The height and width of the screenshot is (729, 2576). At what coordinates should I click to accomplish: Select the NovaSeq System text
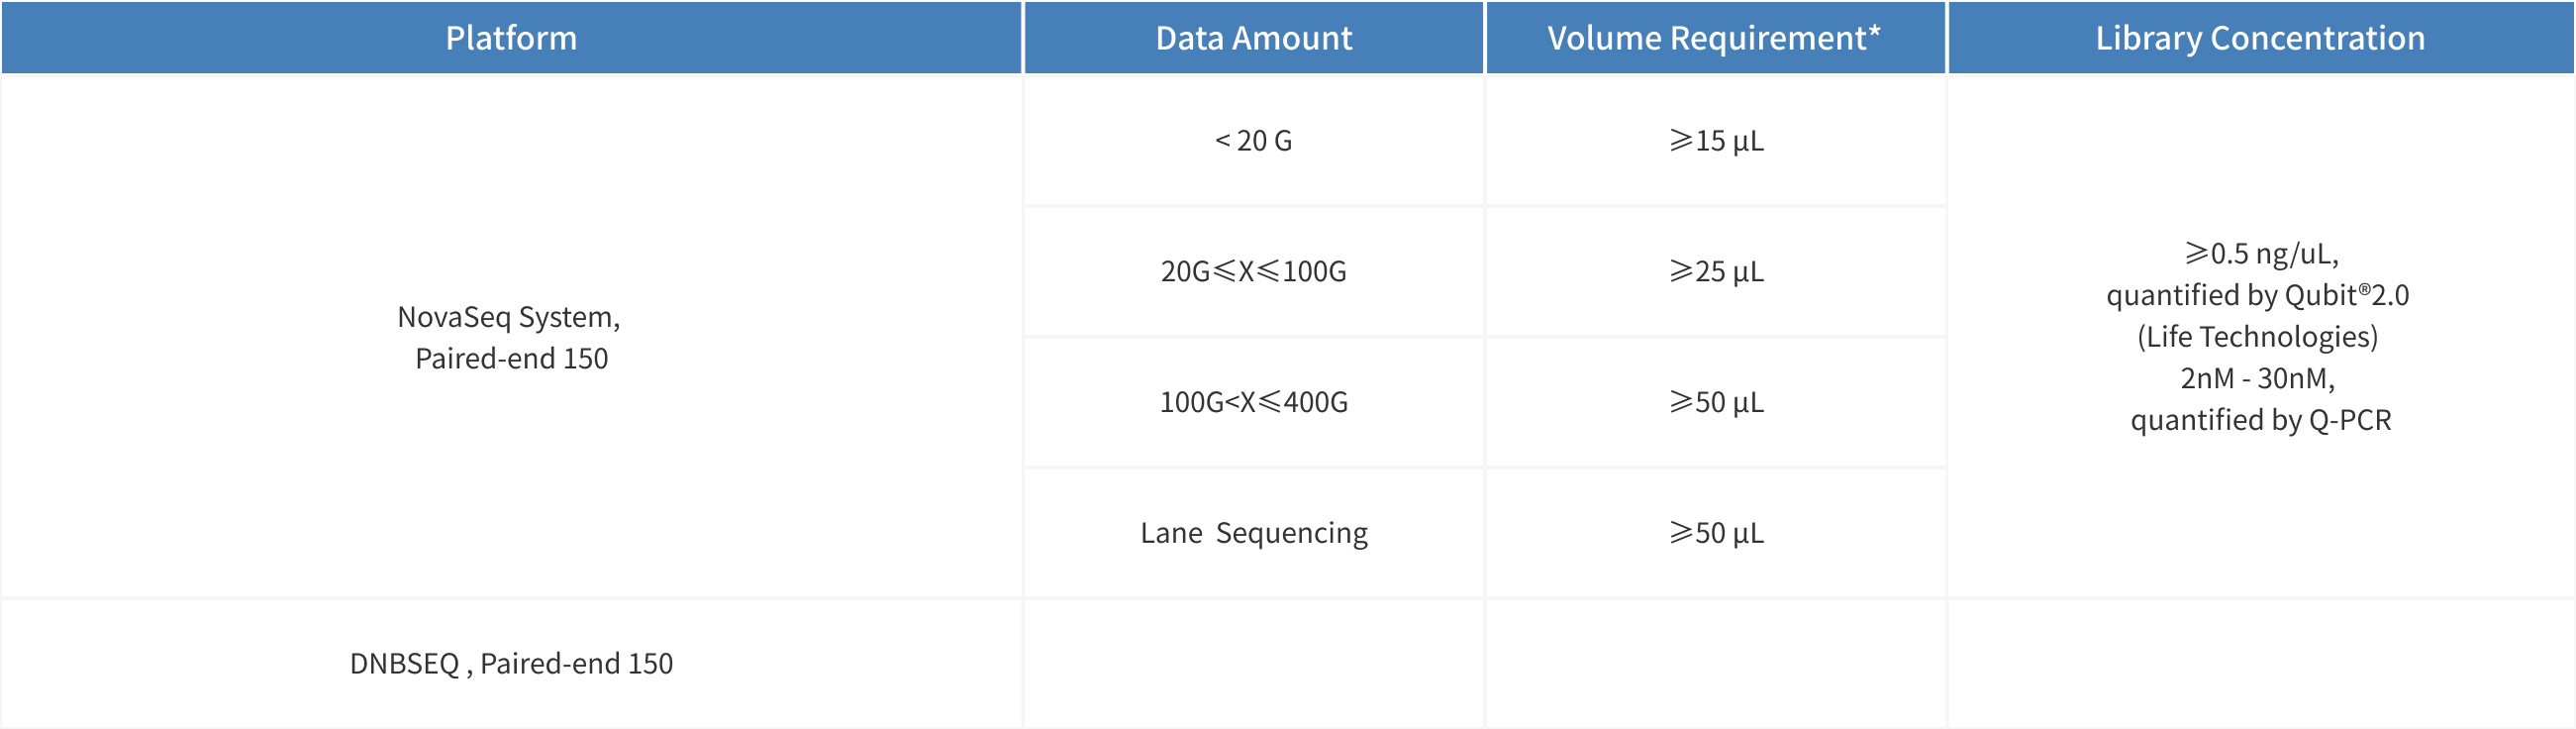click(509, 317)
